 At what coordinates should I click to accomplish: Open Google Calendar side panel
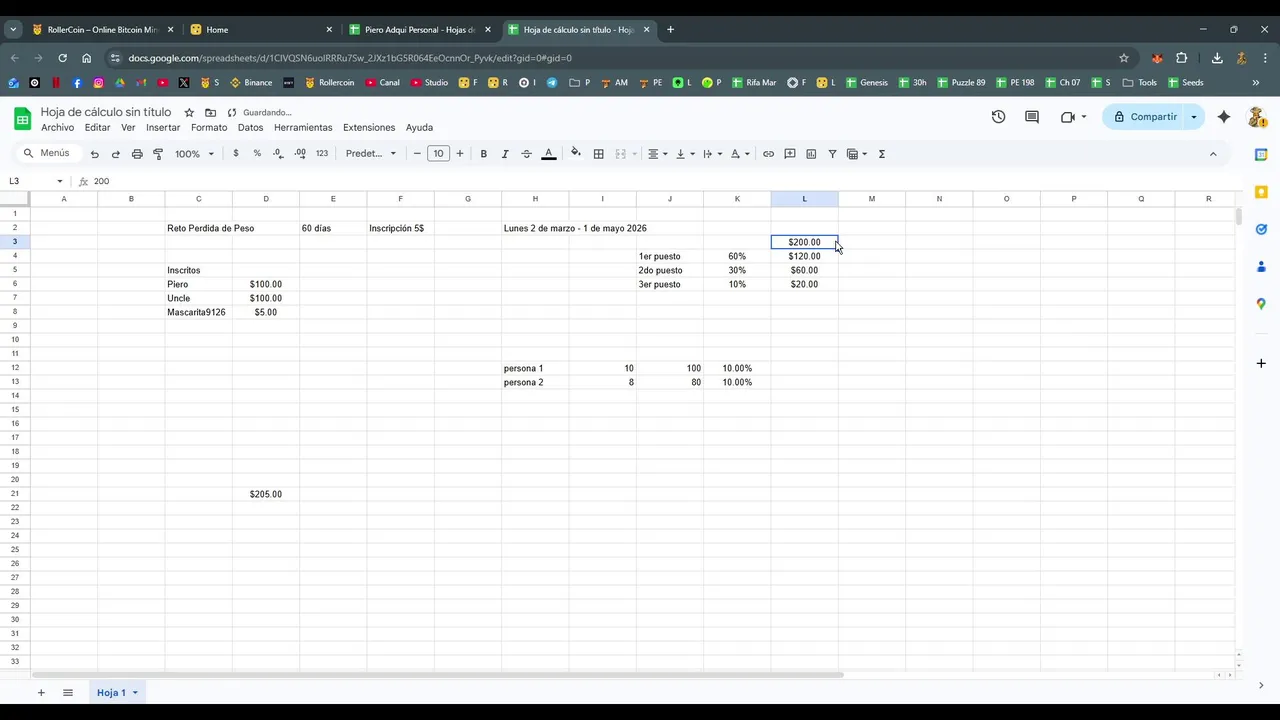pyautogui.click(x=1261, y=154)
